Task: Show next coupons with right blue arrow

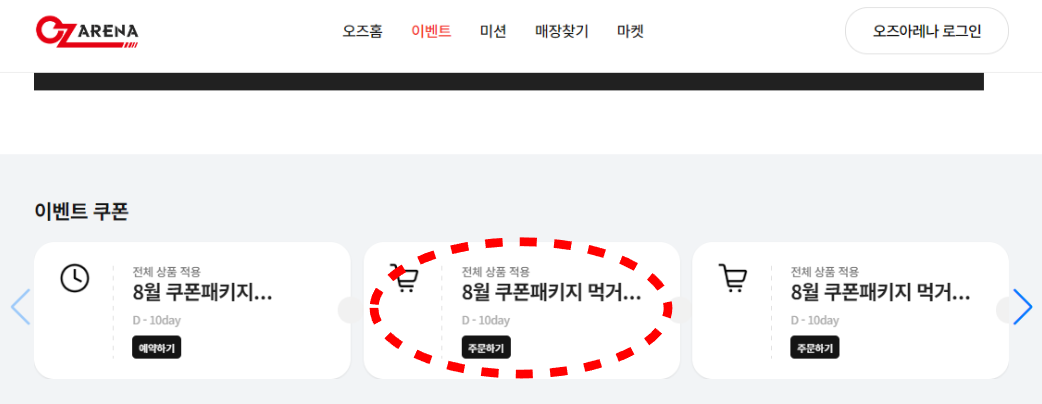Action: [1022, 307]
